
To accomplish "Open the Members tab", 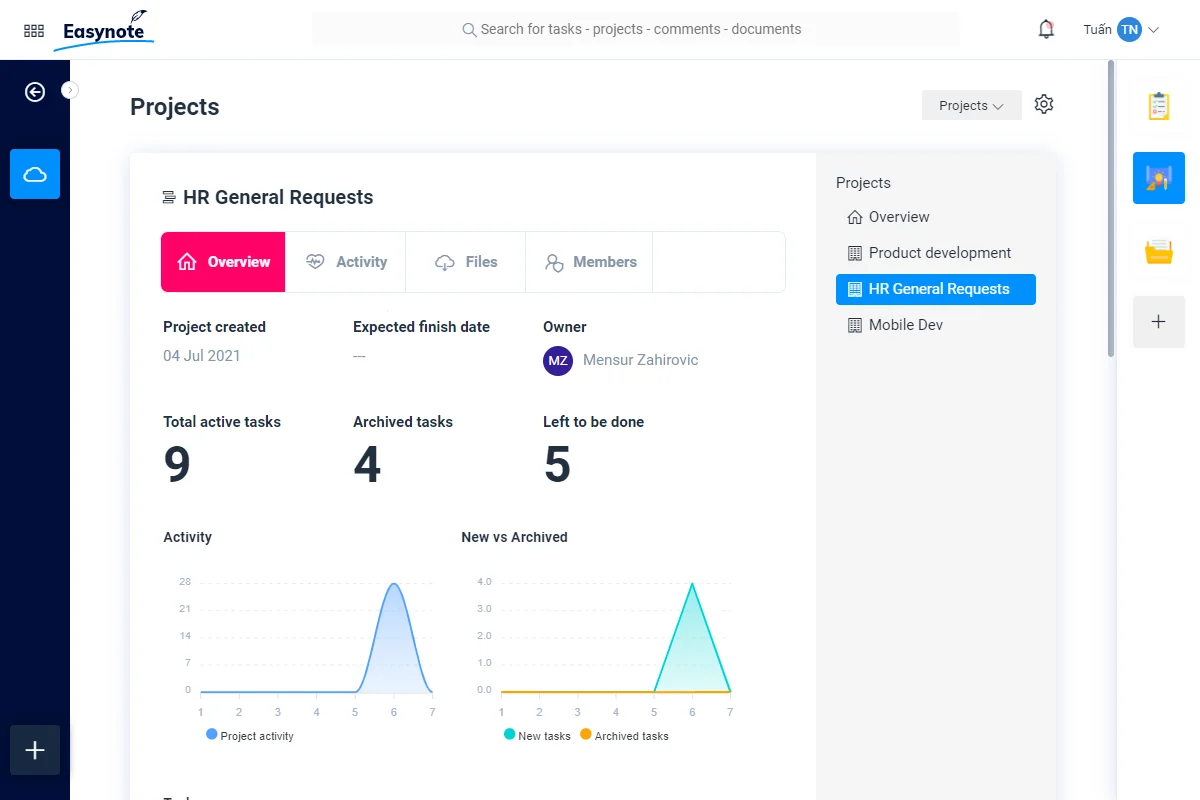I will (590, 262).
